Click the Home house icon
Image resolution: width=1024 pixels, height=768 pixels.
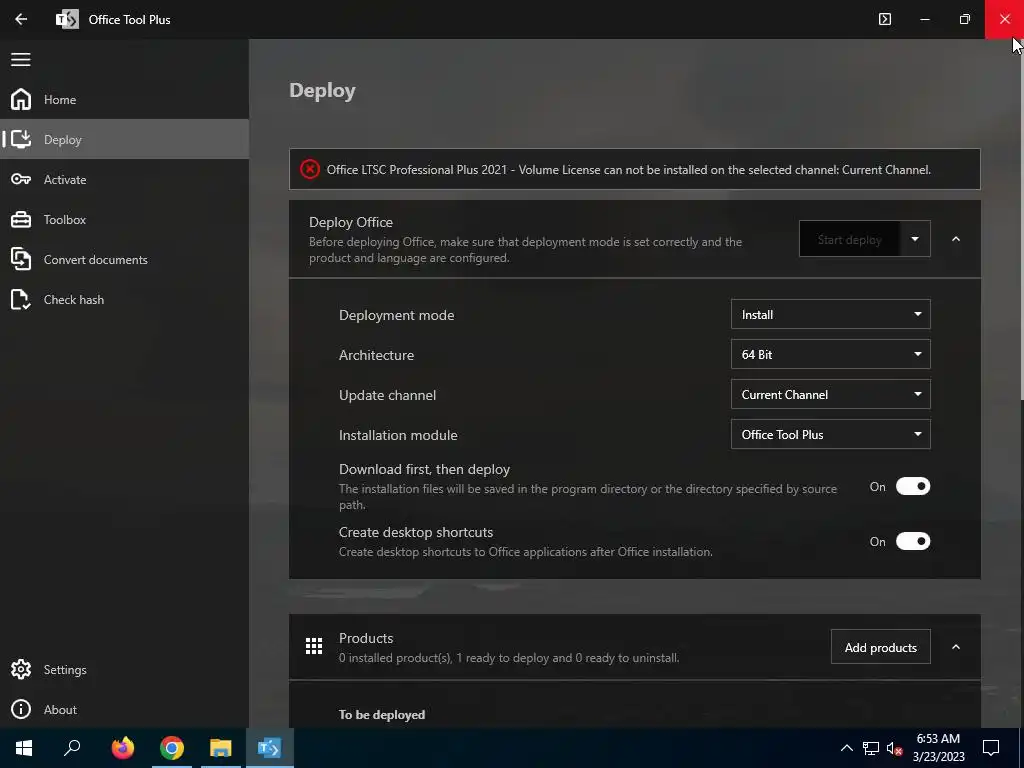pos(21,99)
